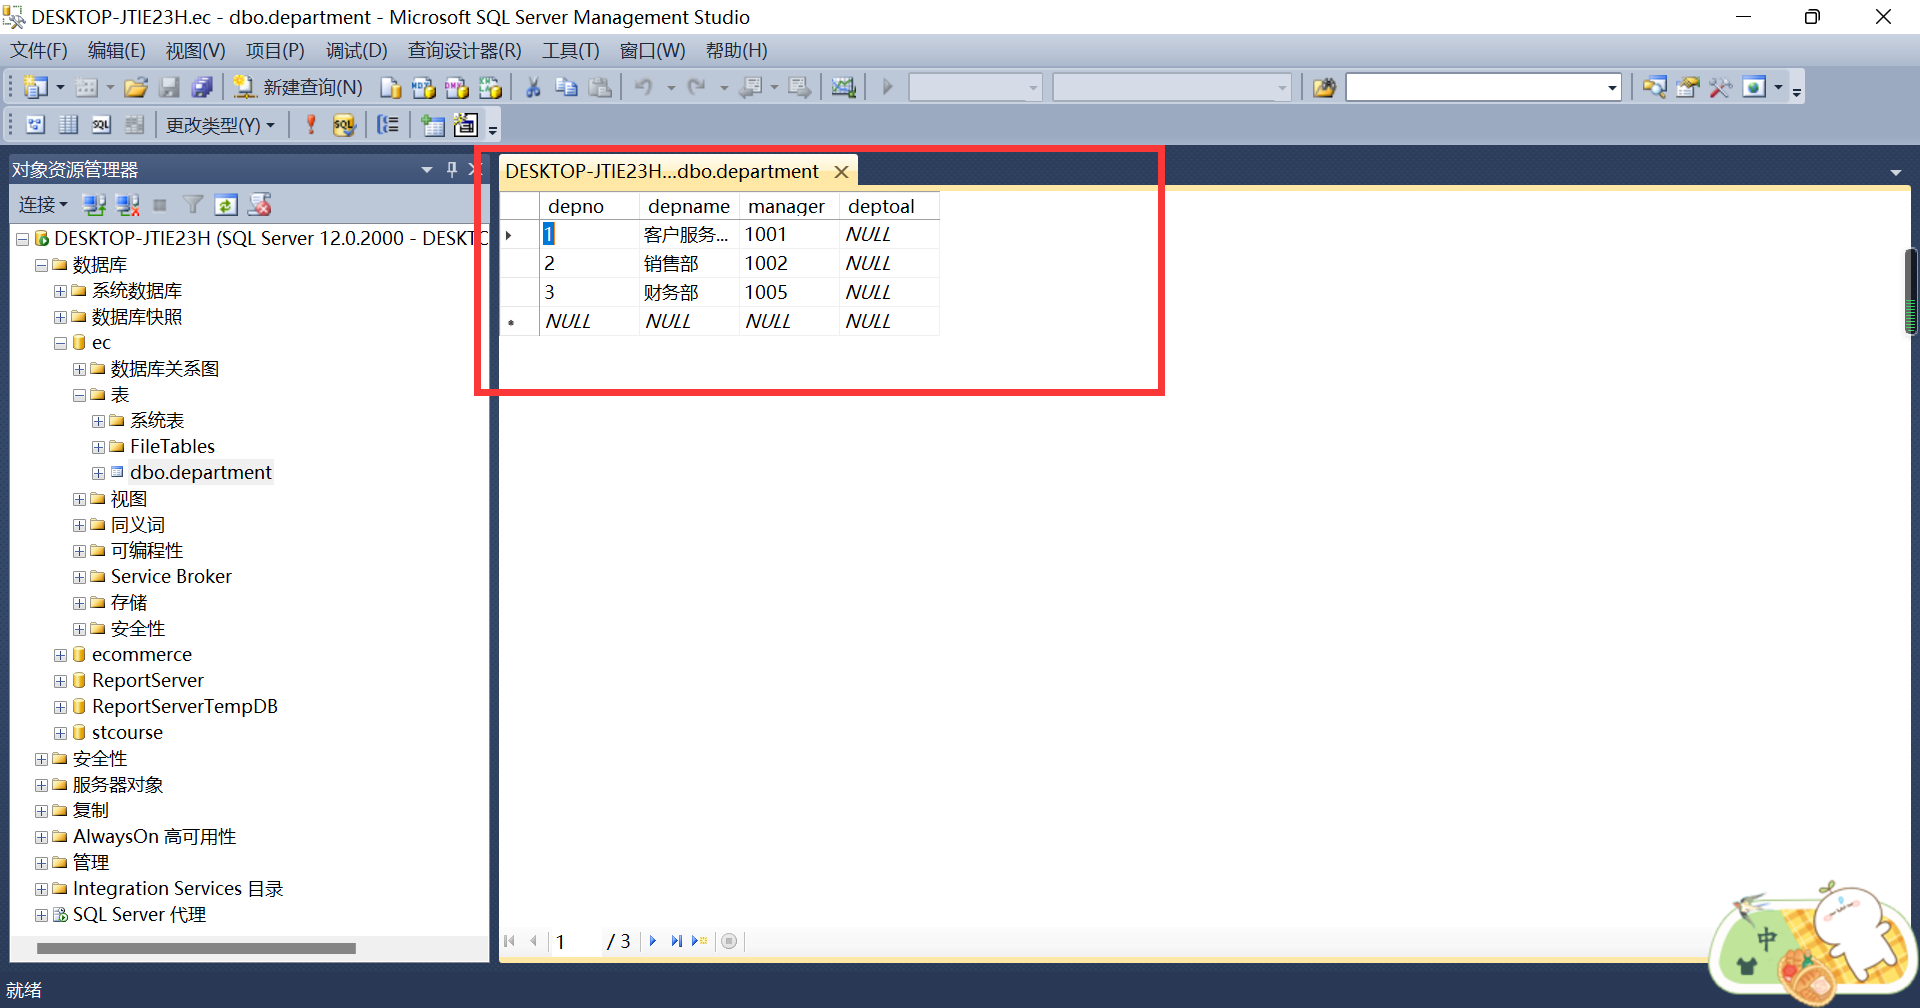1920x1008 pixels.
Task: Switch to the dbo.department results tab
Action: click(663, 171)
